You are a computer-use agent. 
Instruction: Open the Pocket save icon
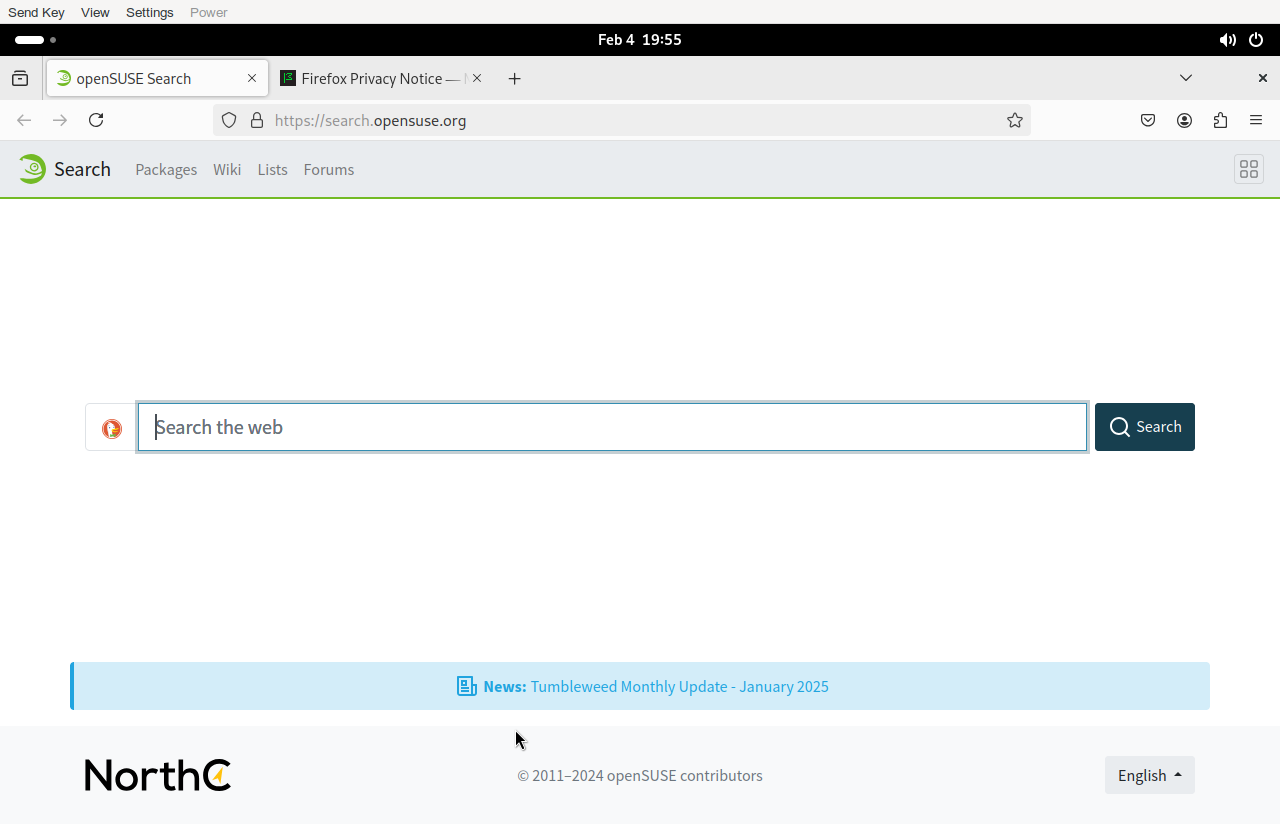(1148, 120)
